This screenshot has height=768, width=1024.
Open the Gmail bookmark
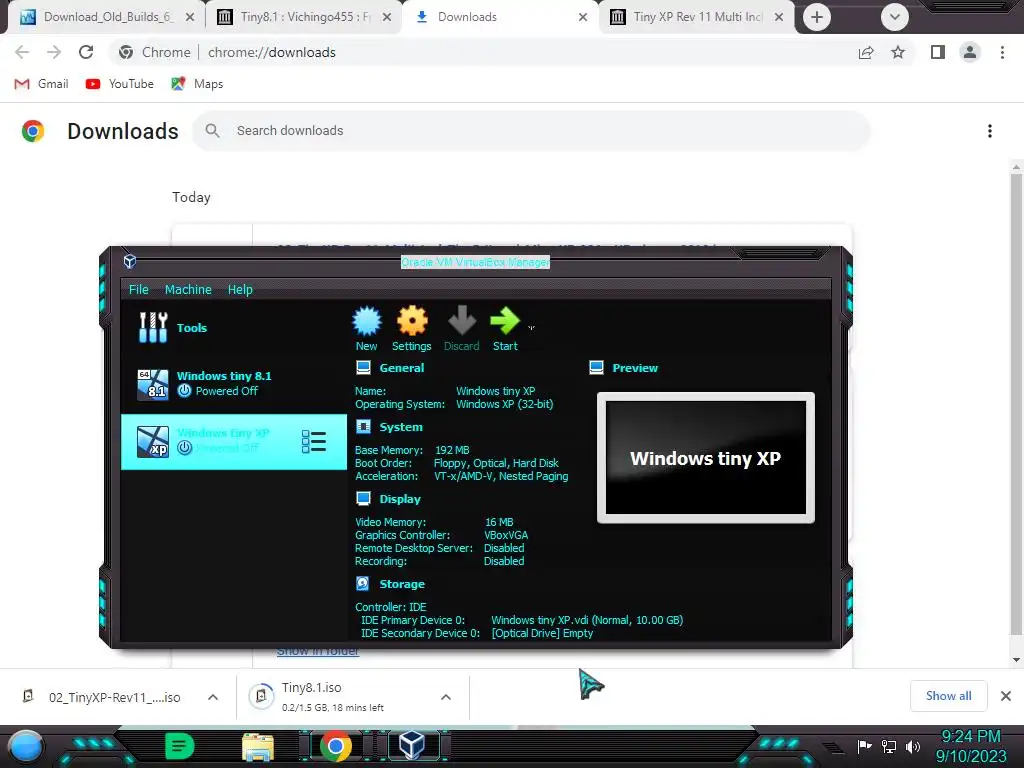click(41, 84)
